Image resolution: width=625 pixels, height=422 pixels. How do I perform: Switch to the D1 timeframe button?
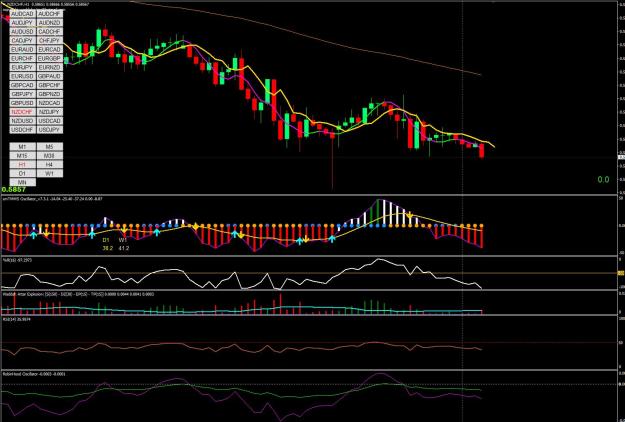tap(22, 173)
